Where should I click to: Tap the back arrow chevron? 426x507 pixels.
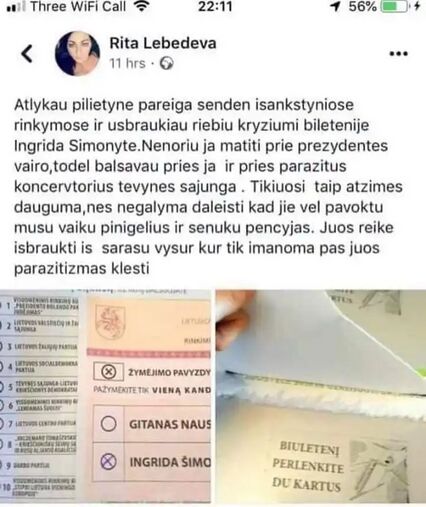point(27,54)
